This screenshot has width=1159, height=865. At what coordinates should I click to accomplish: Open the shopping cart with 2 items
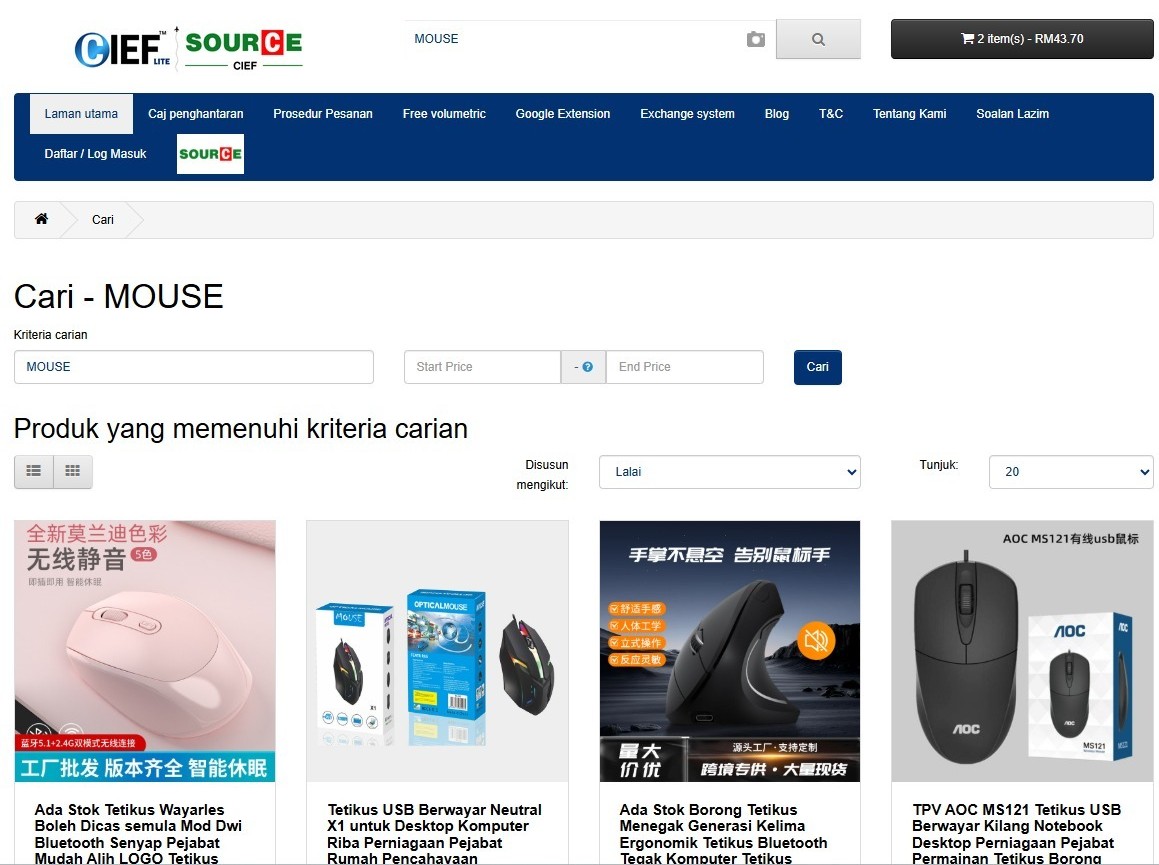(x=1022, y=39)
